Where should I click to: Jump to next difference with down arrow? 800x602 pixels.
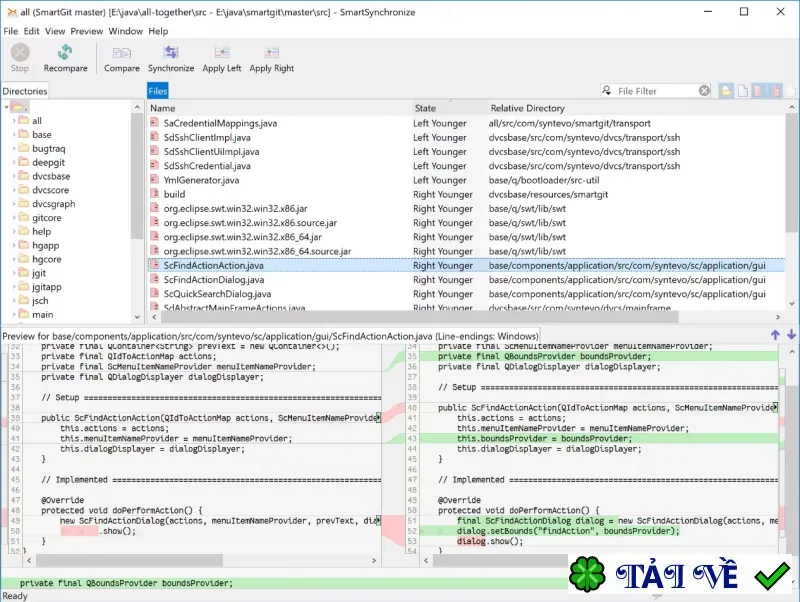[791, 335]
